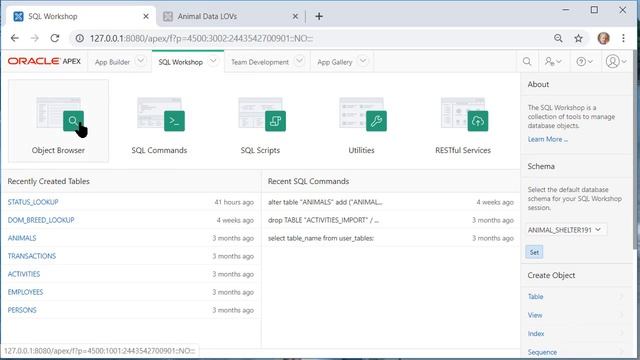Open a new browser tab
The height and width of the screenshot is (360, 640).
coord(319,16)
